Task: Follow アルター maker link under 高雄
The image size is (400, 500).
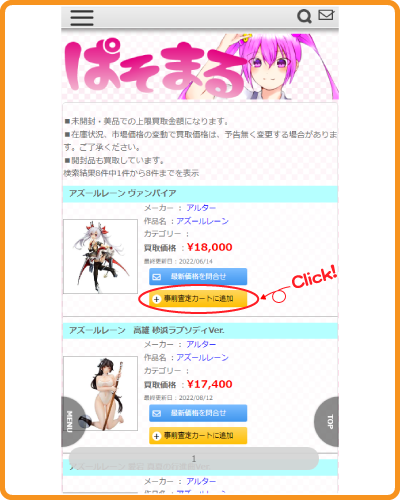Action: click(x=201, y=344)
